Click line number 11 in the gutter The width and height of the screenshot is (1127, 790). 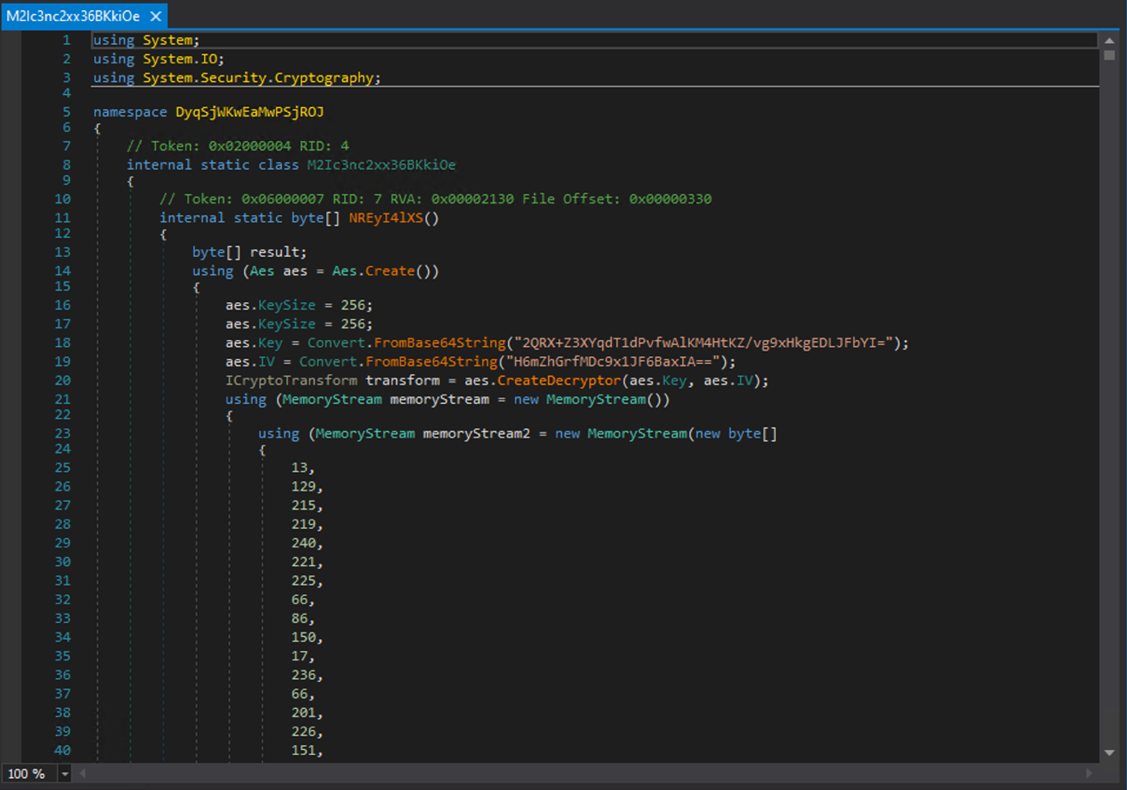click(x=63, y=218)
